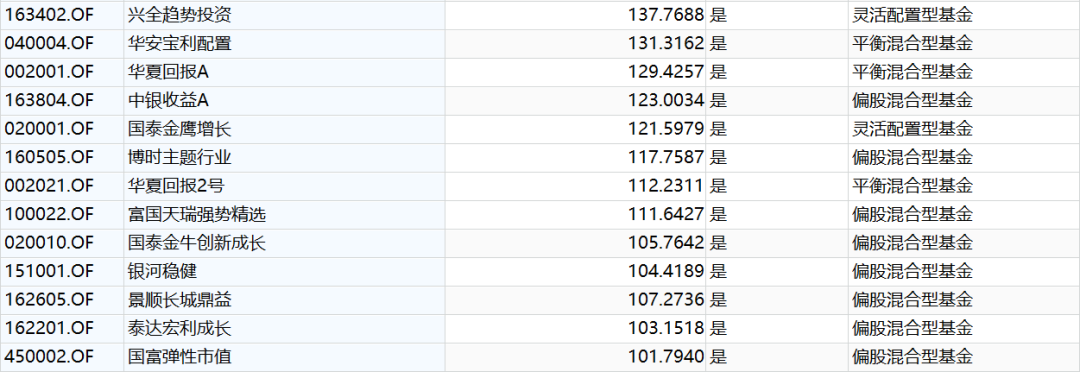
Task: Click 偏股混合型基金 in the 富国天瑞强势精选 row
Action: point(912,215)
